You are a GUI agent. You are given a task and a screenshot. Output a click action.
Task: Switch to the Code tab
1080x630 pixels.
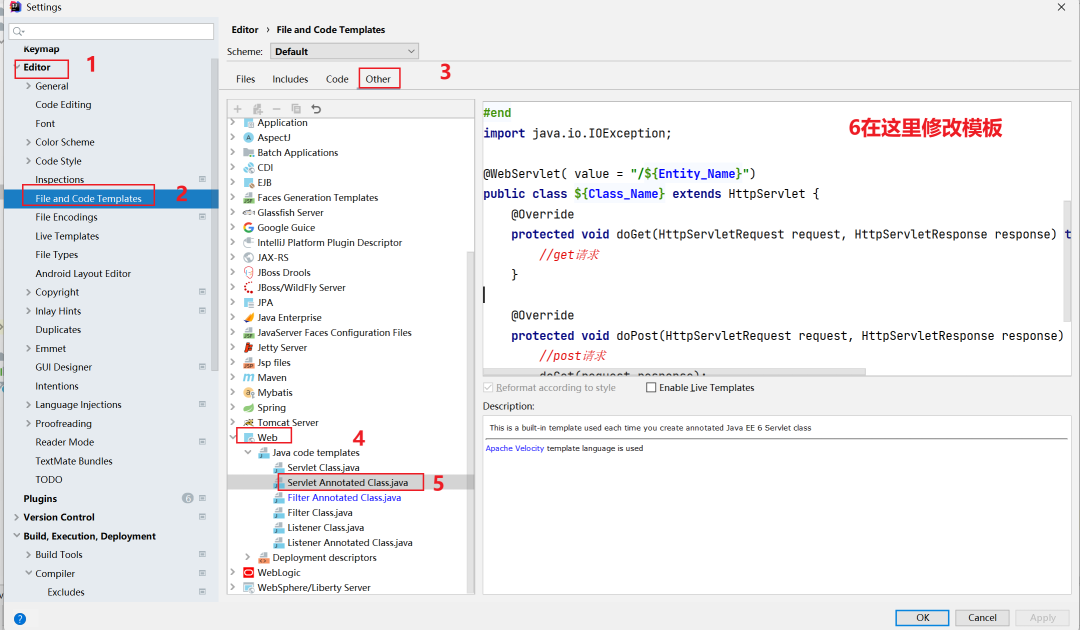coord(337,79)
